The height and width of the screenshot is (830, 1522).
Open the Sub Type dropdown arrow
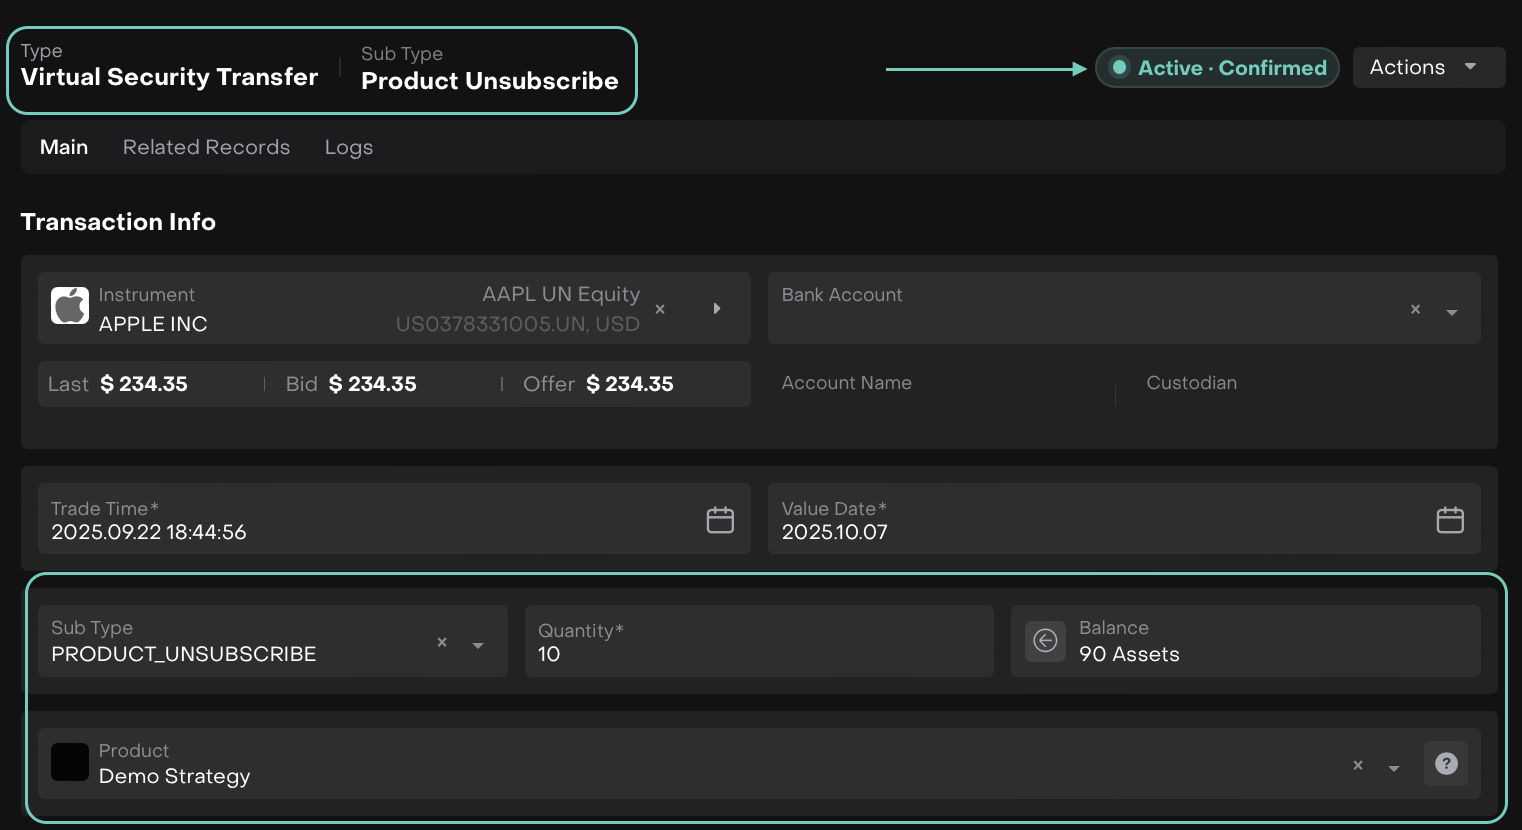tap(478, 645)
